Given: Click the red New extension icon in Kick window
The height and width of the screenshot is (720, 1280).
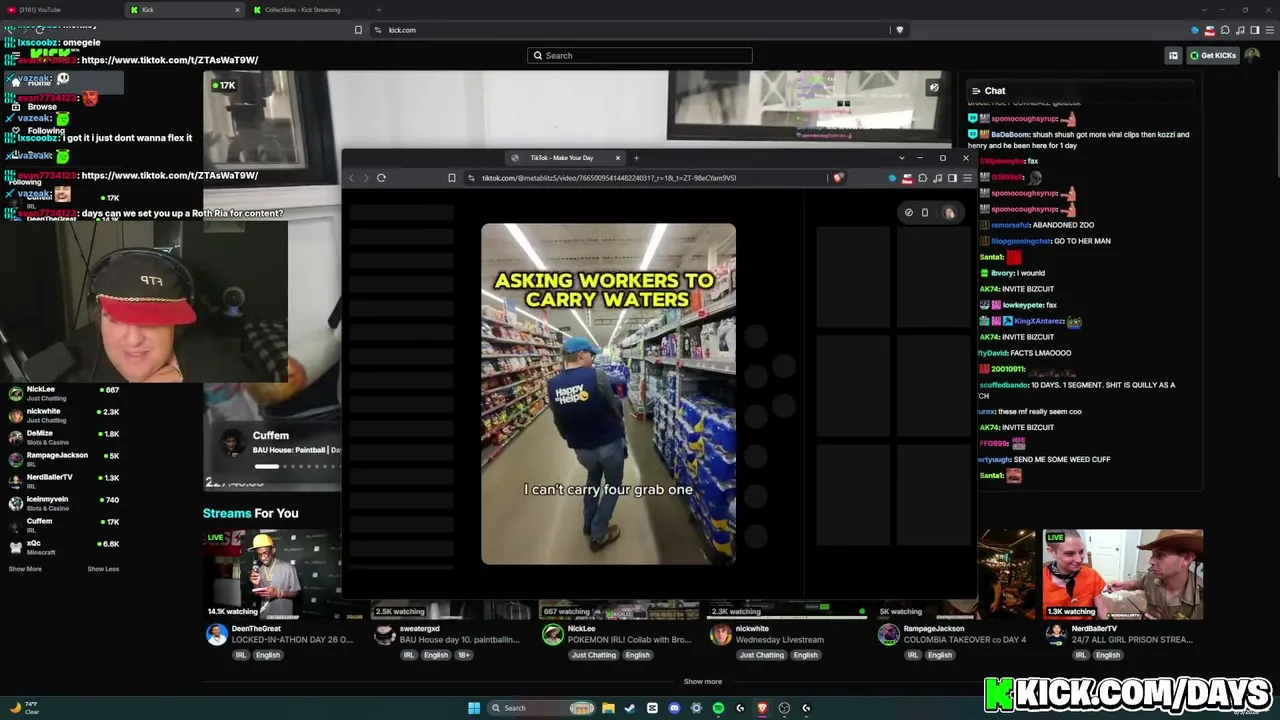Looking at the screenshot, I should point(1210,30).
